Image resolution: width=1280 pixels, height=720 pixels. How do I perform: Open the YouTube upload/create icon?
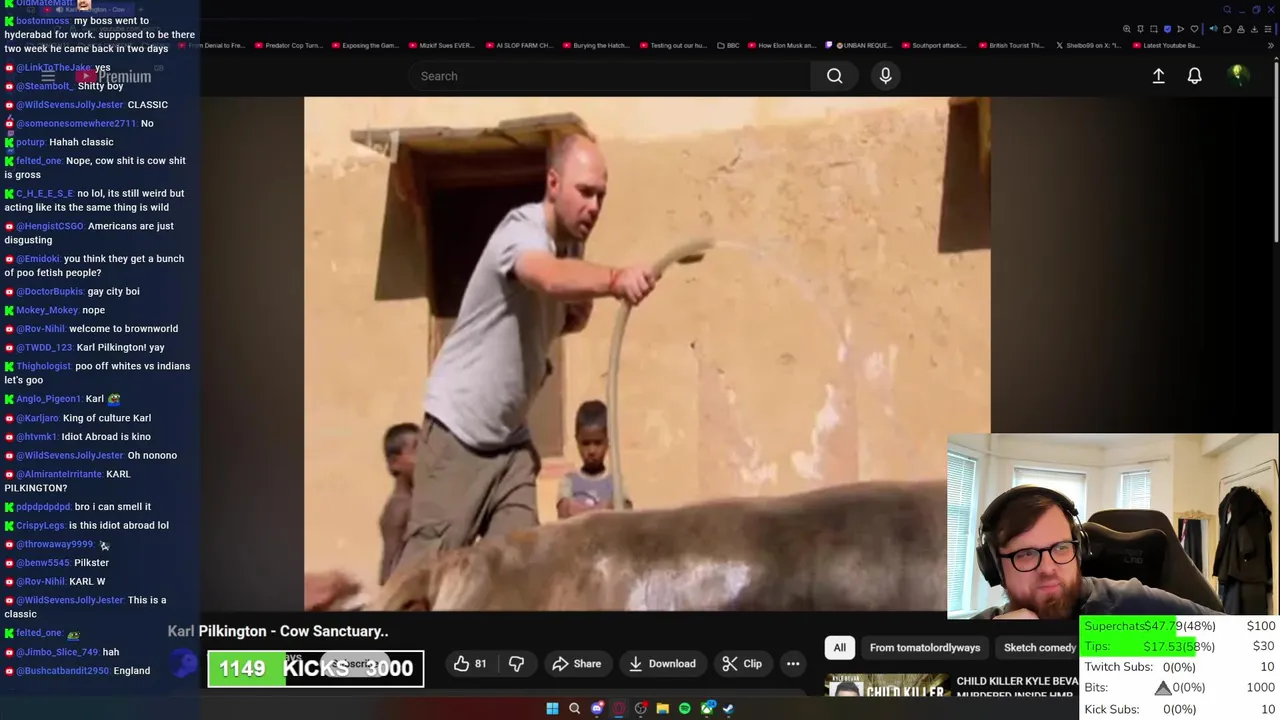(x=1158, y=76)
